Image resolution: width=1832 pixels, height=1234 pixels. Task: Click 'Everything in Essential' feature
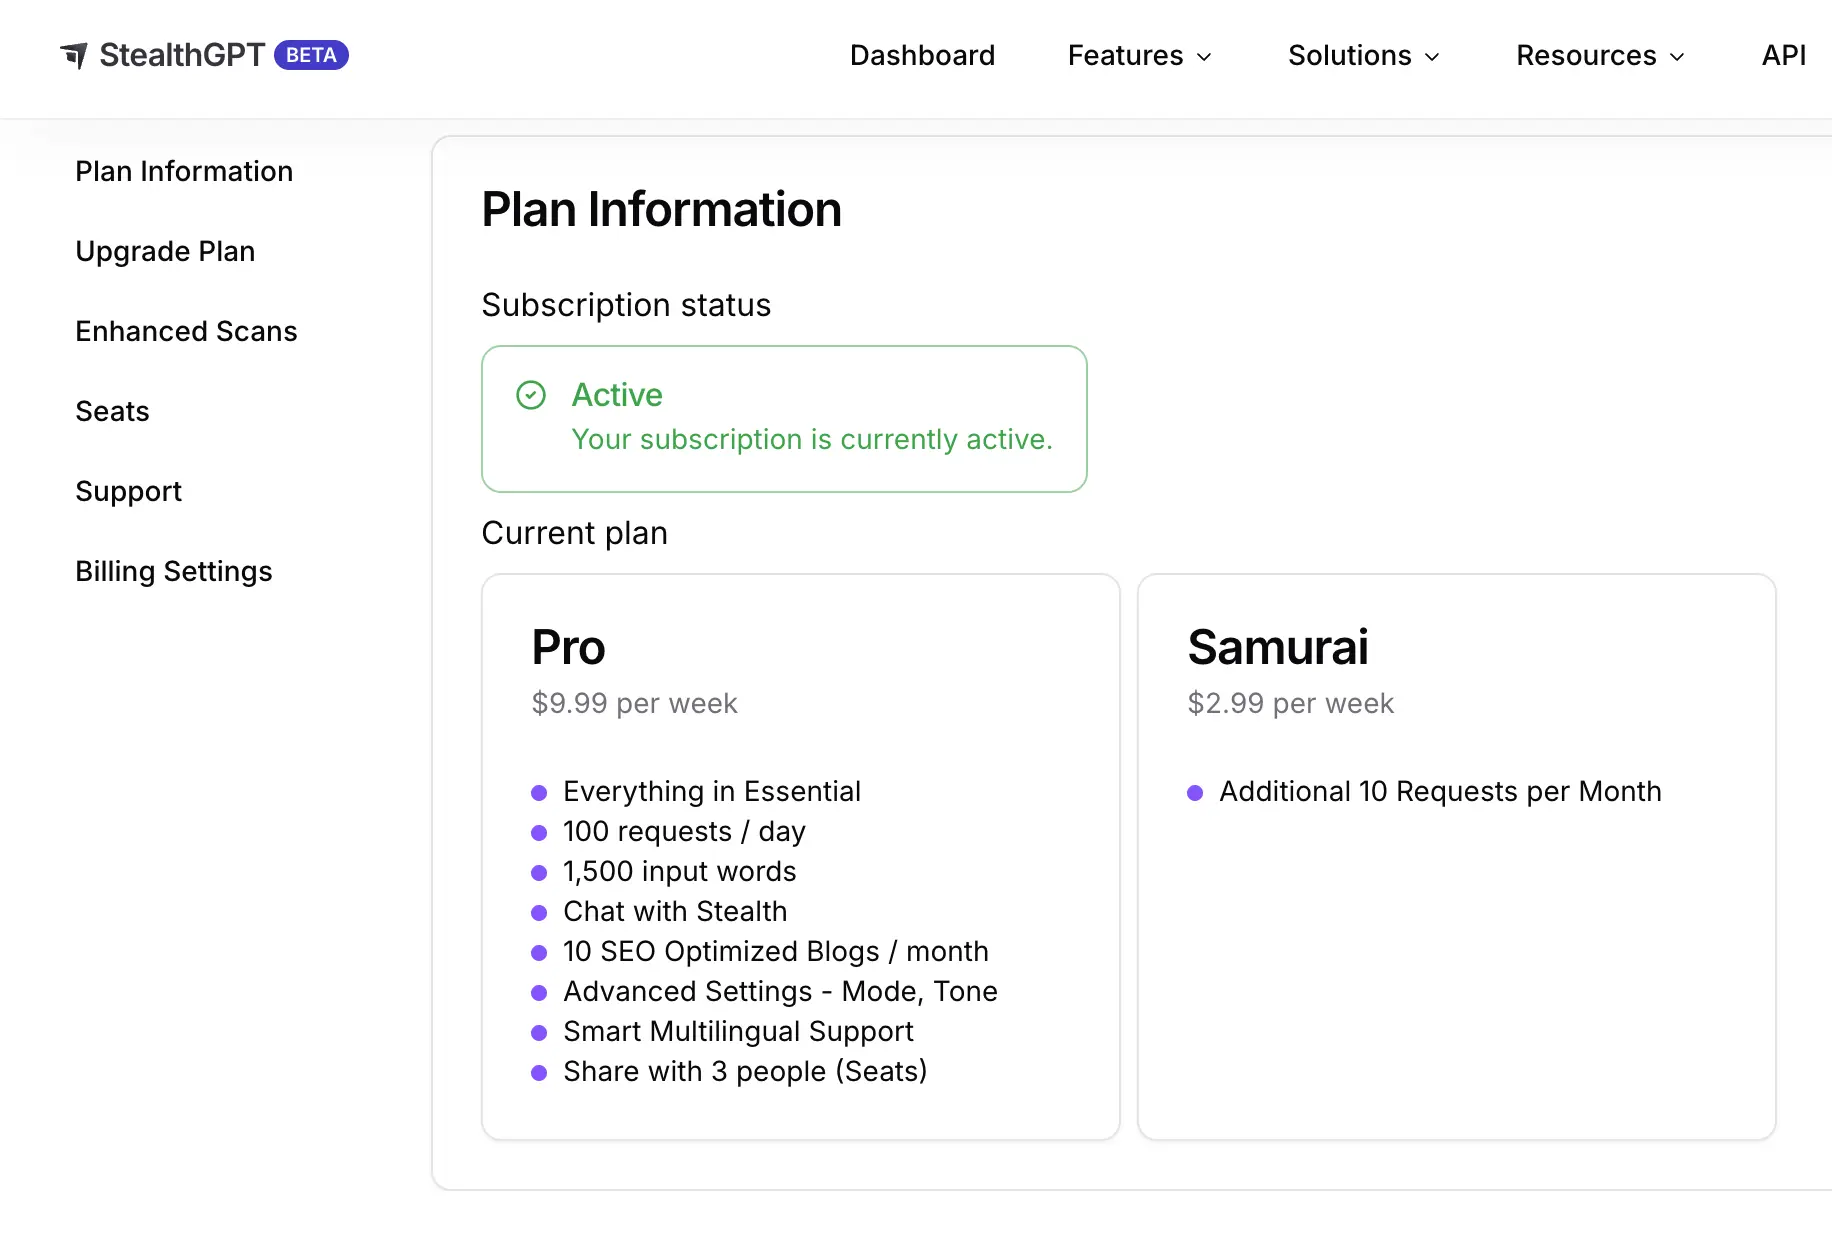(x=711, y=791)
